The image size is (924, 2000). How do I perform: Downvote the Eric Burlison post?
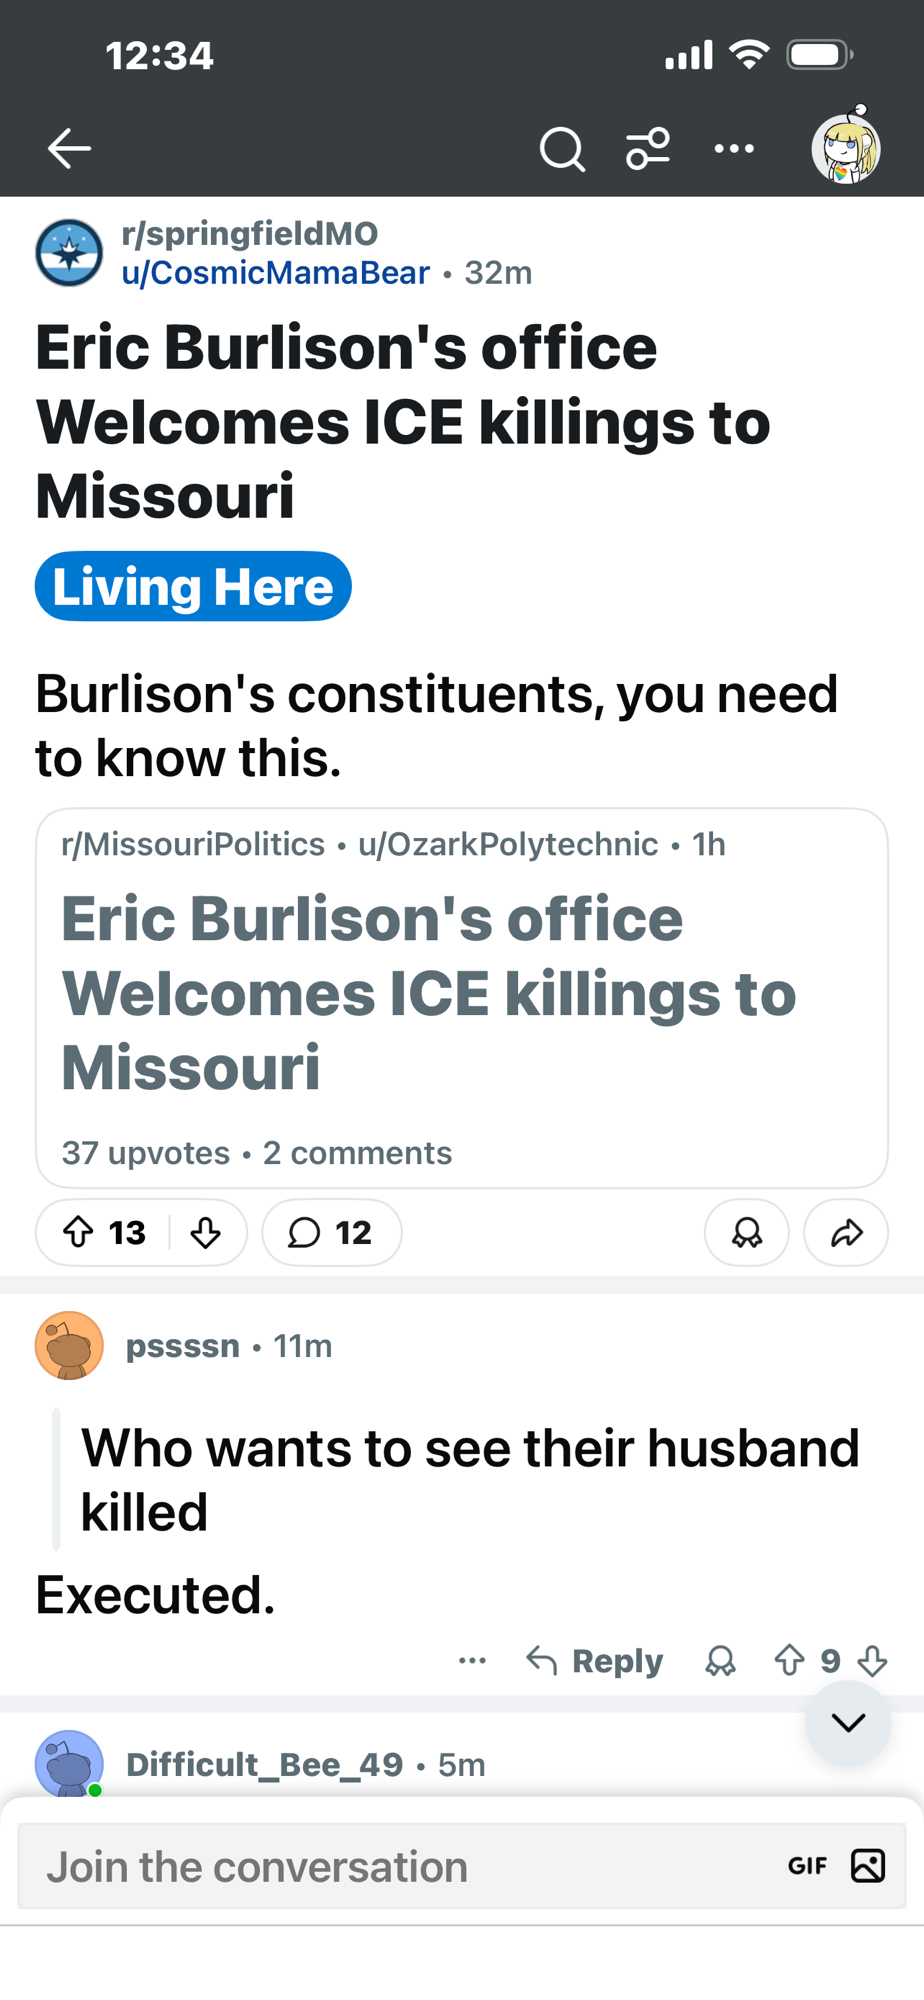[x=206, y=1232]
